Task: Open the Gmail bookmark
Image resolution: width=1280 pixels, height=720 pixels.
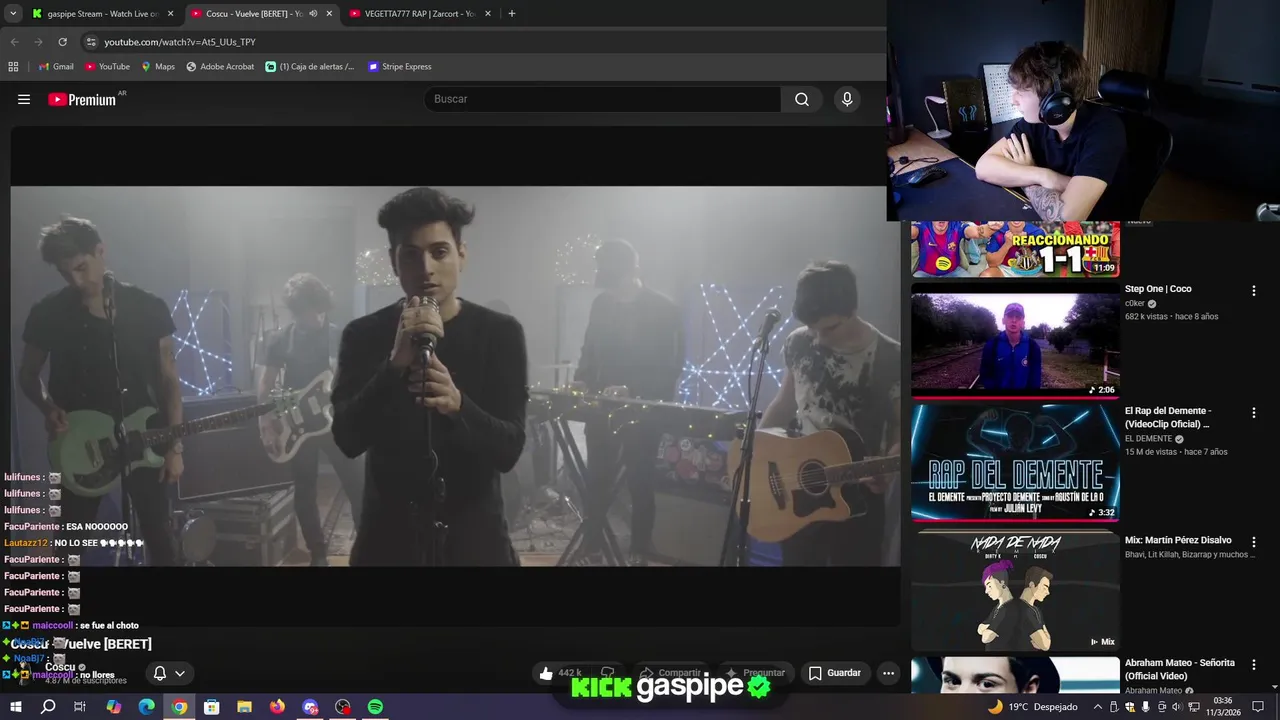Action: click(x=56, y=67)
